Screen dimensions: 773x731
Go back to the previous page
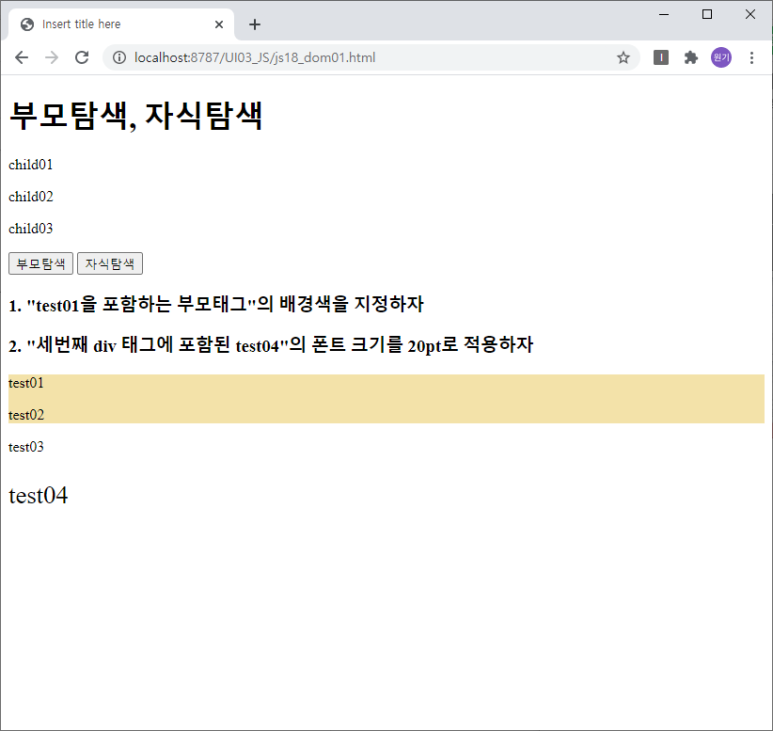pos(22,58)
